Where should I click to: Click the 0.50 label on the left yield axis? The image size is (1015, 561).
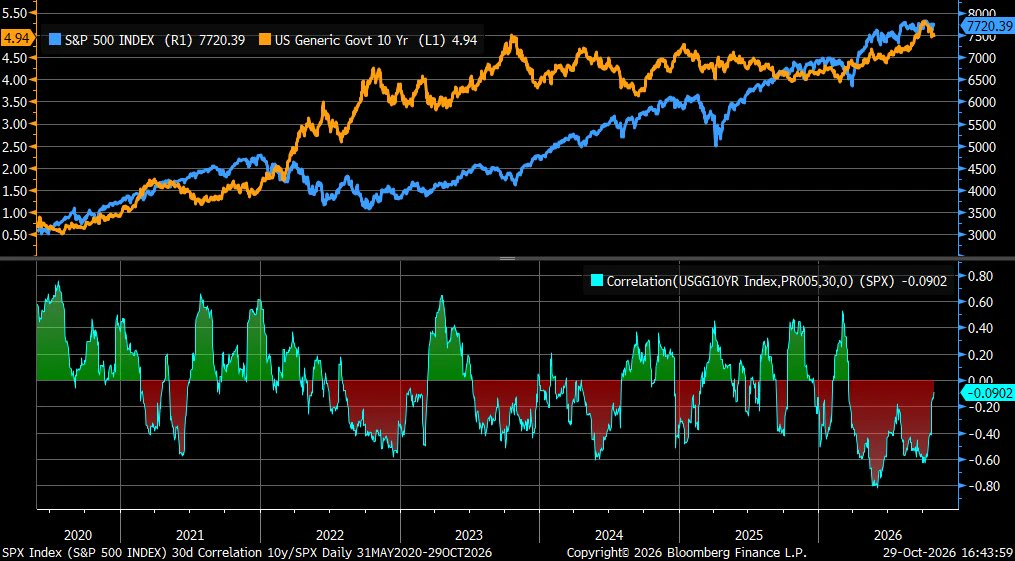coord(15,235)
